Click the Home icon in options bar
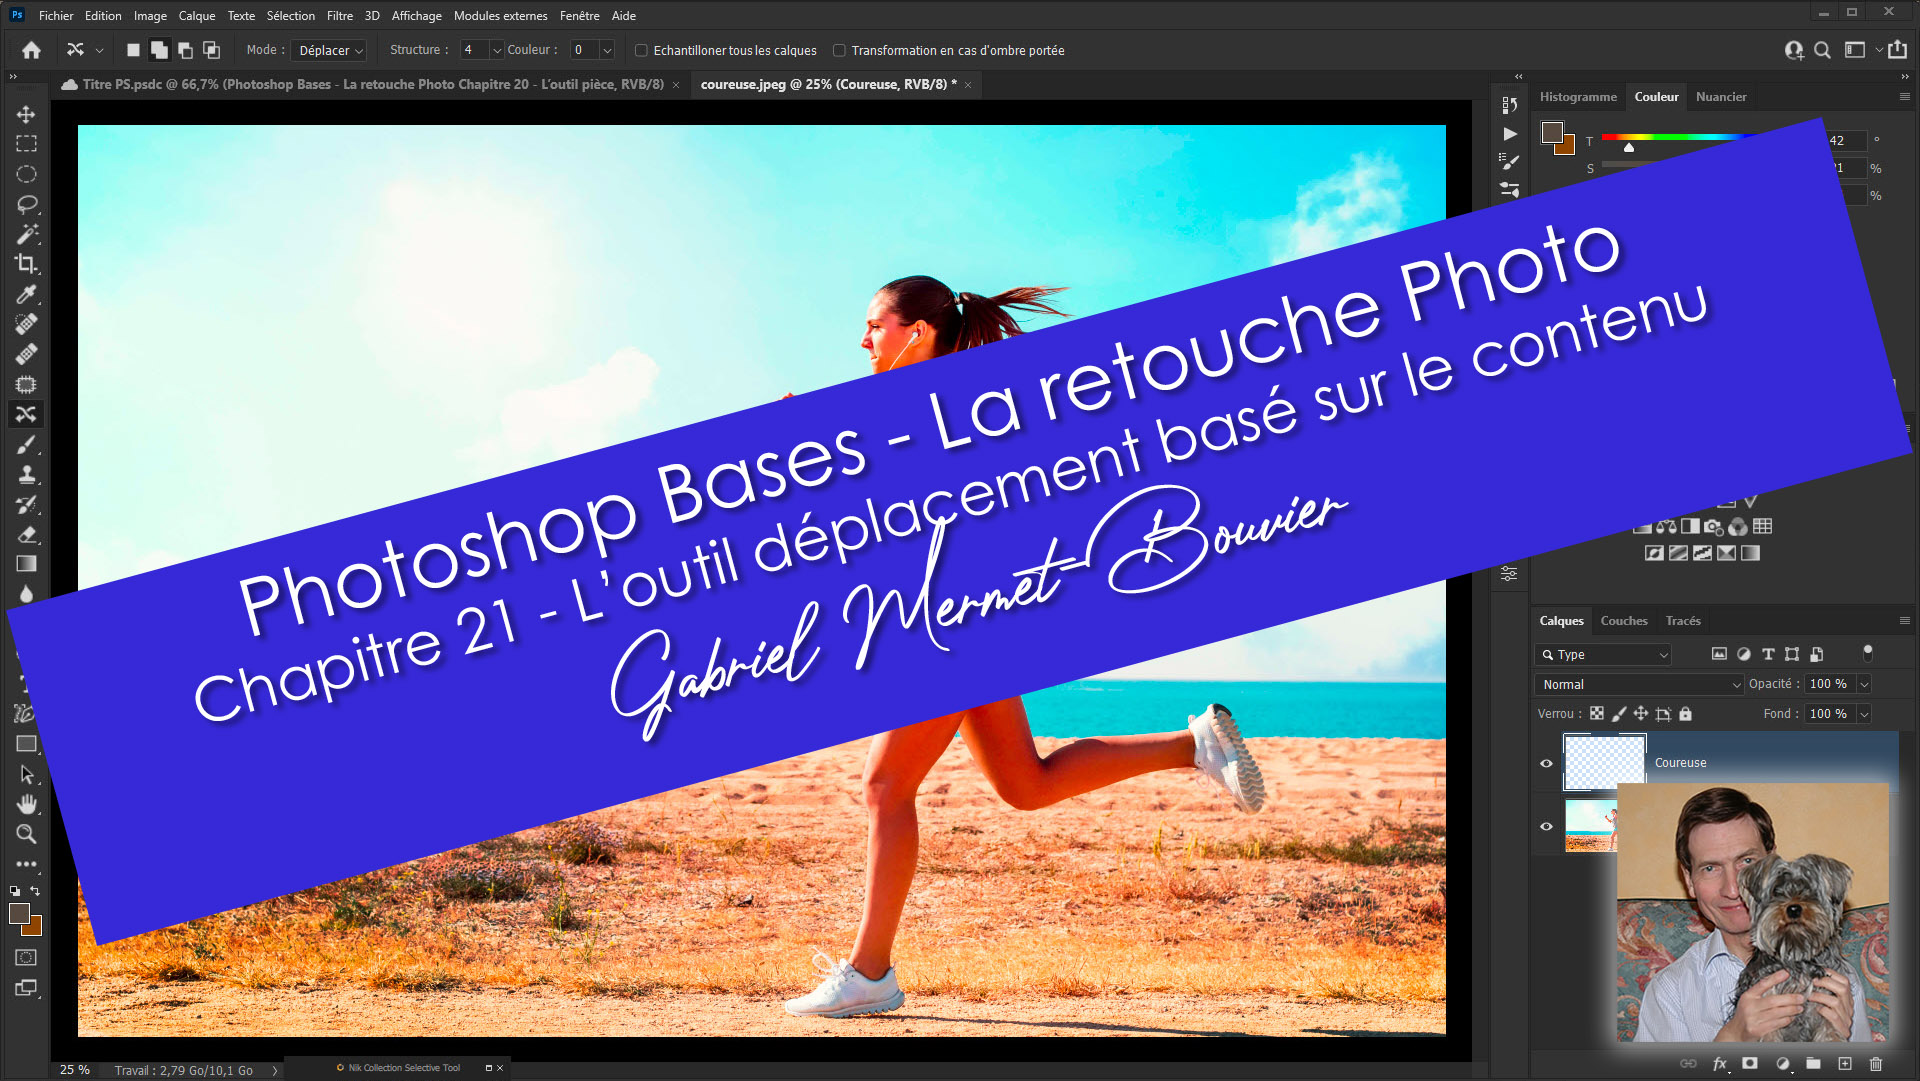This screenshot has height=1081, width=1920. pos(31,50)
